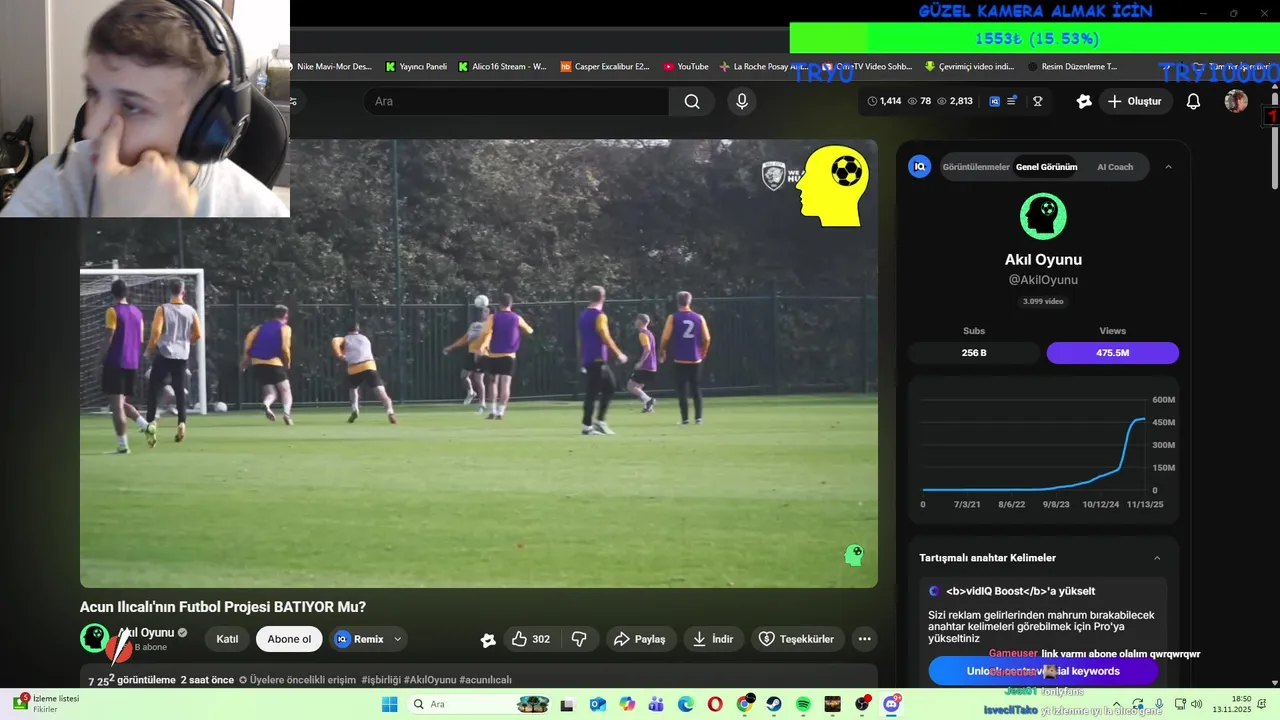Click the İndir download button
This screenshot has height=720, width=1280.
click(713, 639)
